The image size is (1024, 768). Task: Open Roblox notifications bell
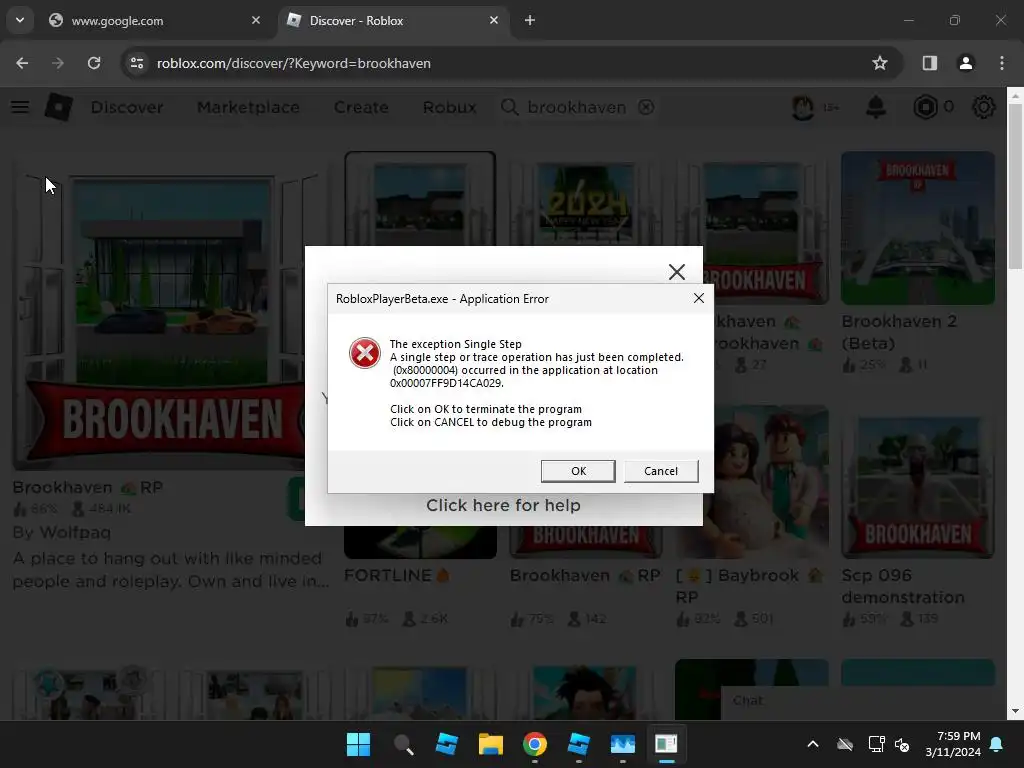[876, 107]
